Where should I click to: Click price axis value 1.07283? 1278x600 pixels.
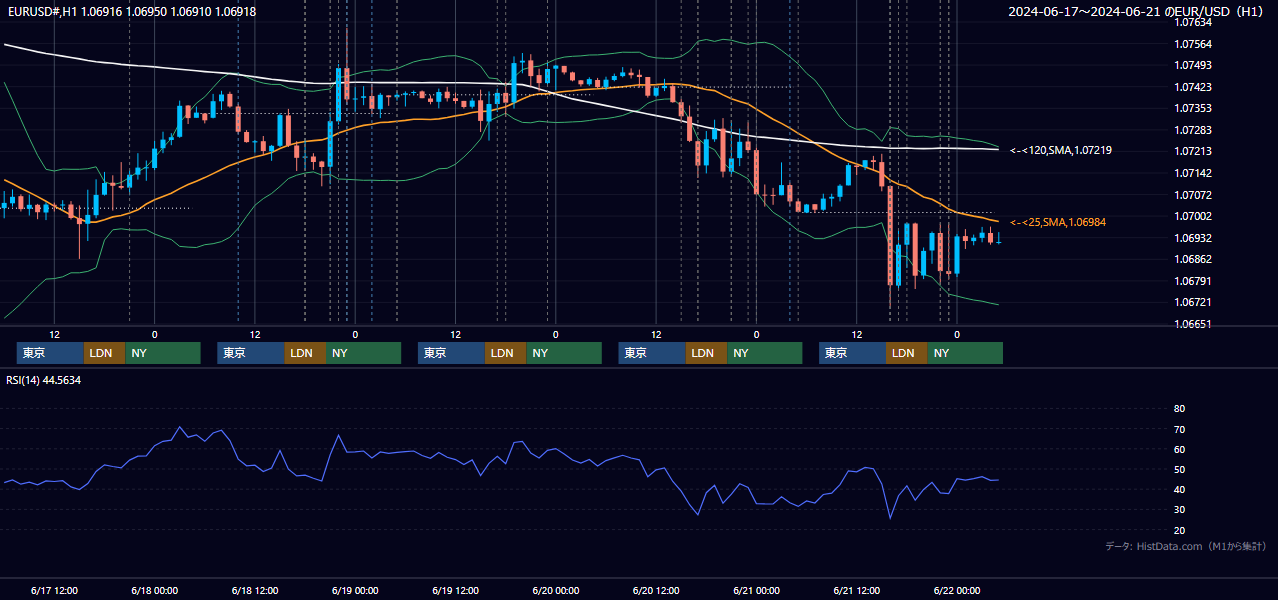[1192, 130]
